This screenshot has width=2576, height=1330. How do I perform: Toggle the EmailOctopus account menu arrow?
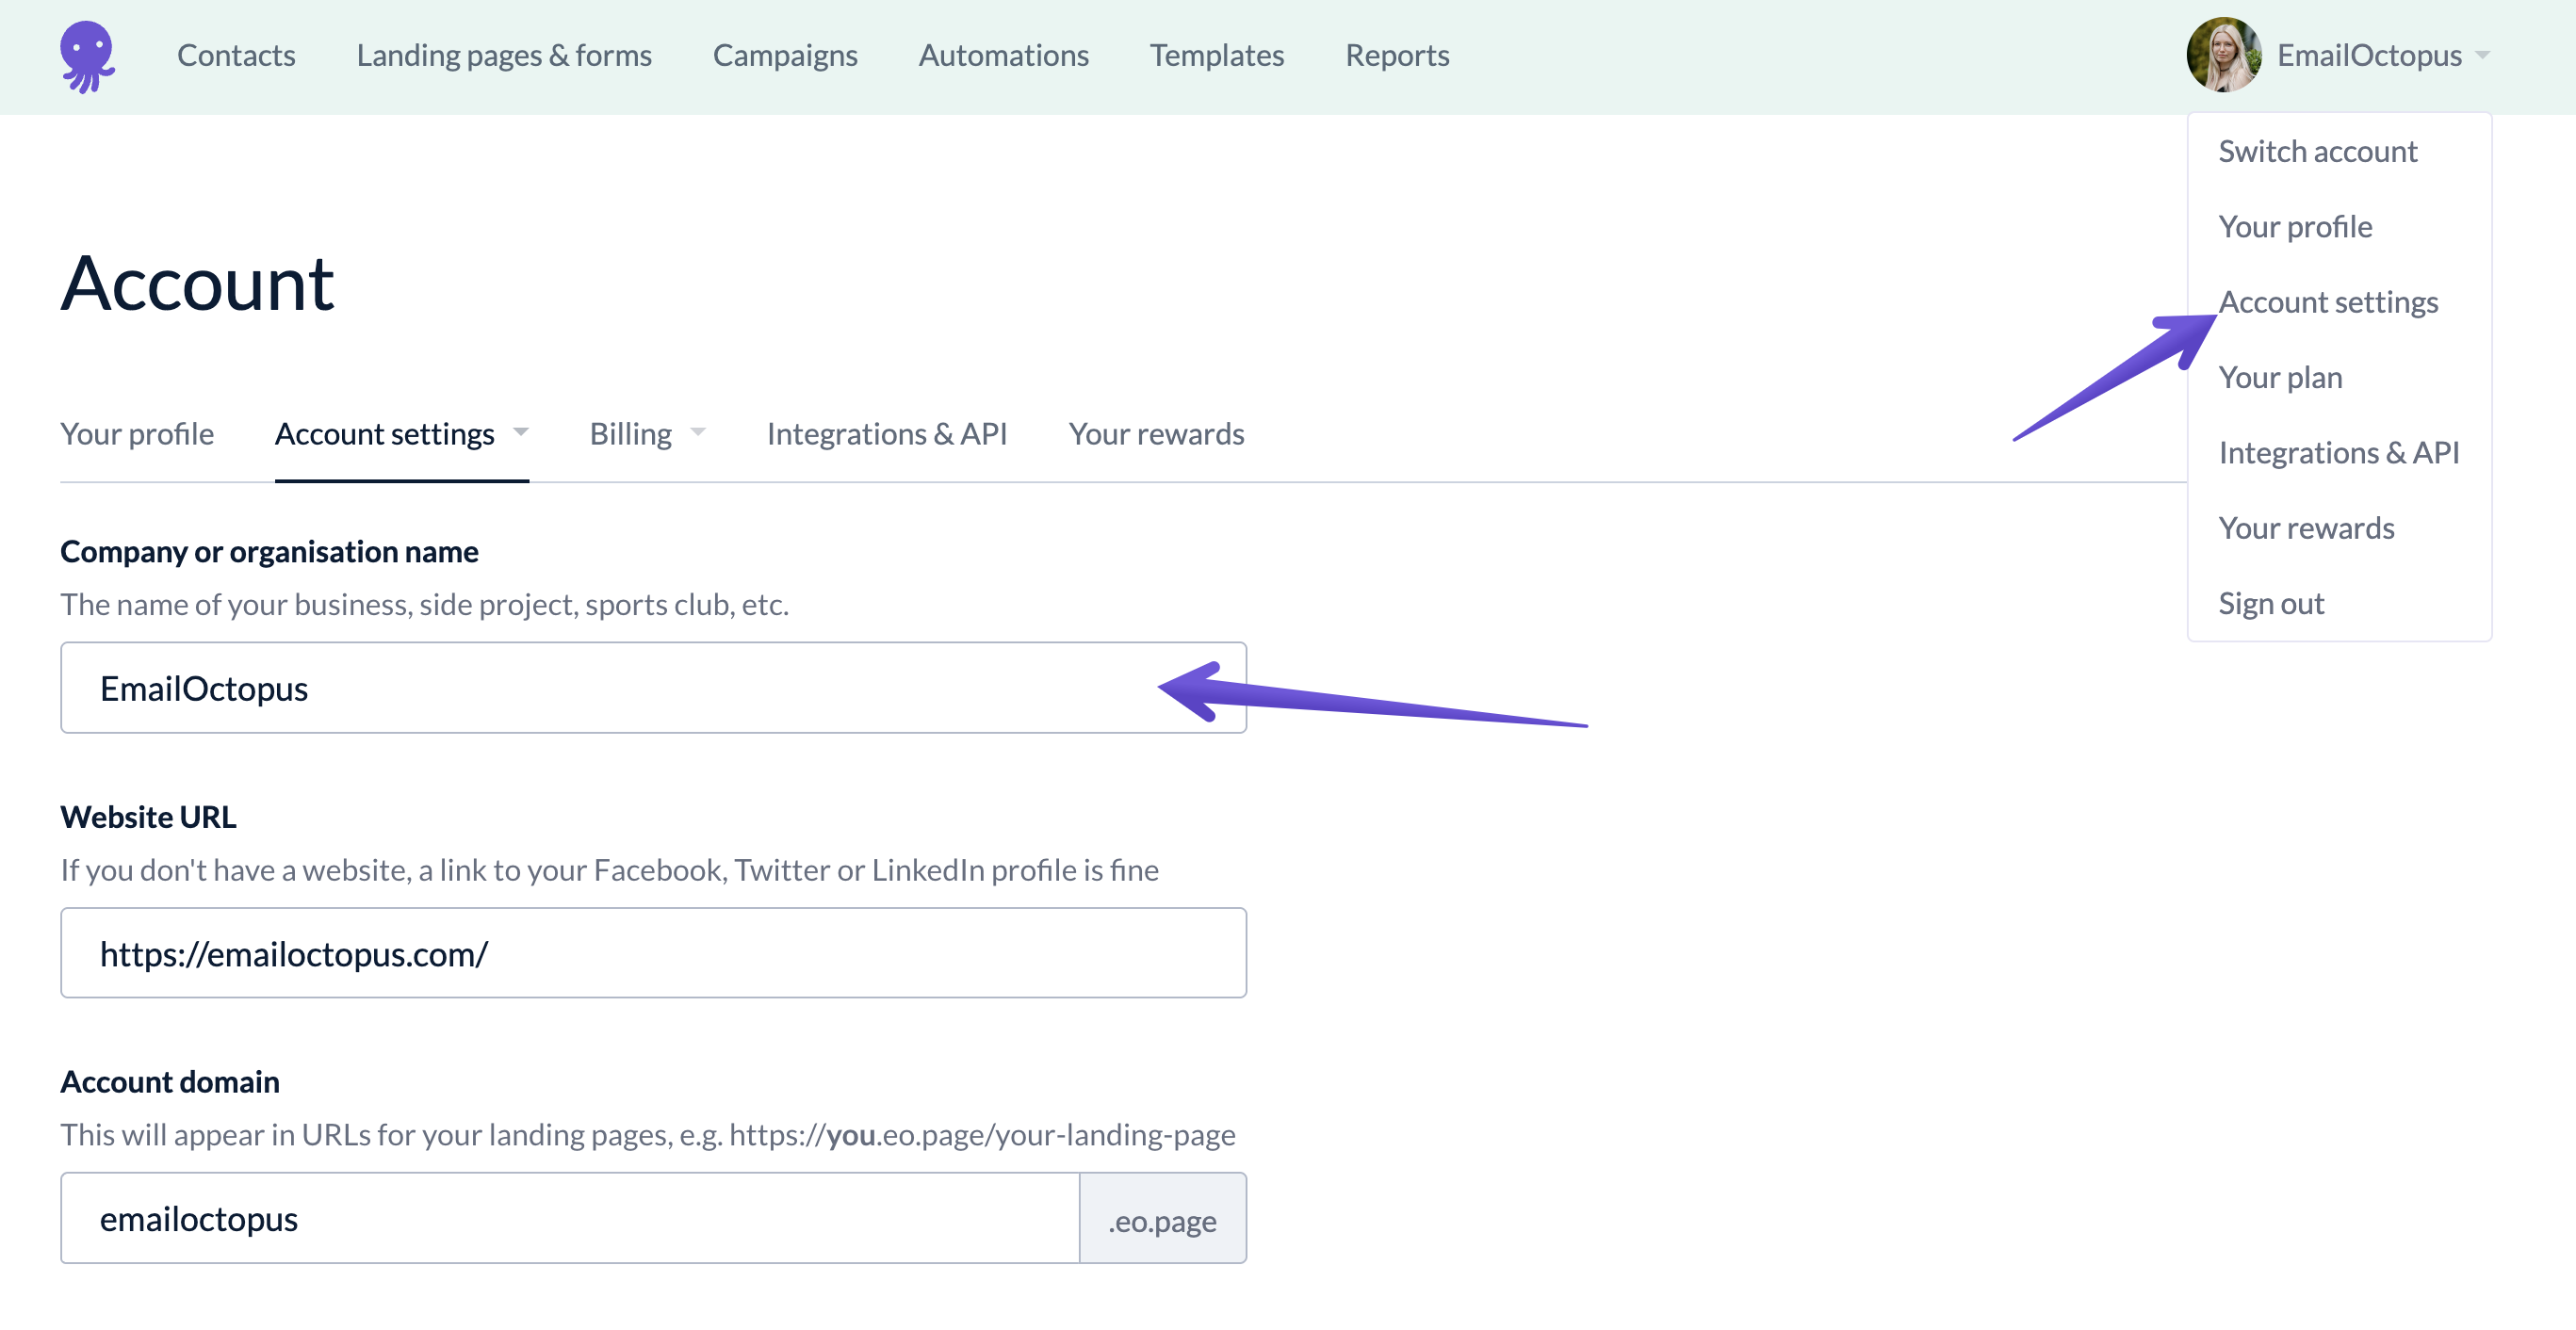click(2483, 56)
